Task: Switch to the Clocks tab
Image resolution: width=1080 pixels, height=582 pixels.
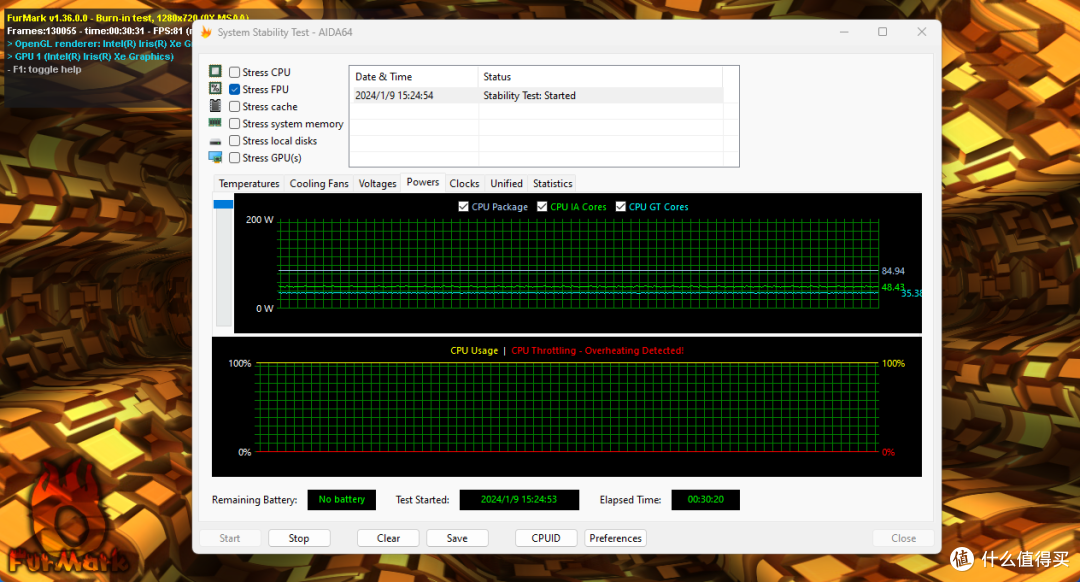Action: click(x=464, y=183)
